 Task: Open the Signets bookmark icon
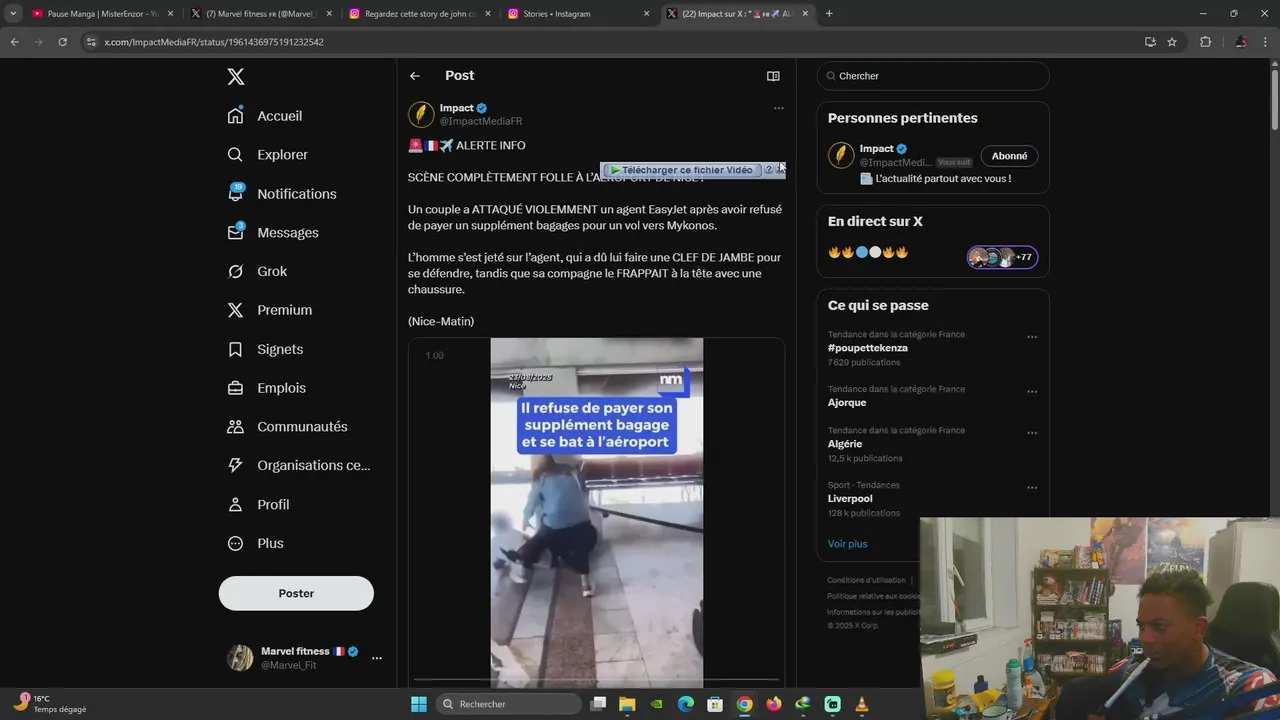click(x=235, y=349)
